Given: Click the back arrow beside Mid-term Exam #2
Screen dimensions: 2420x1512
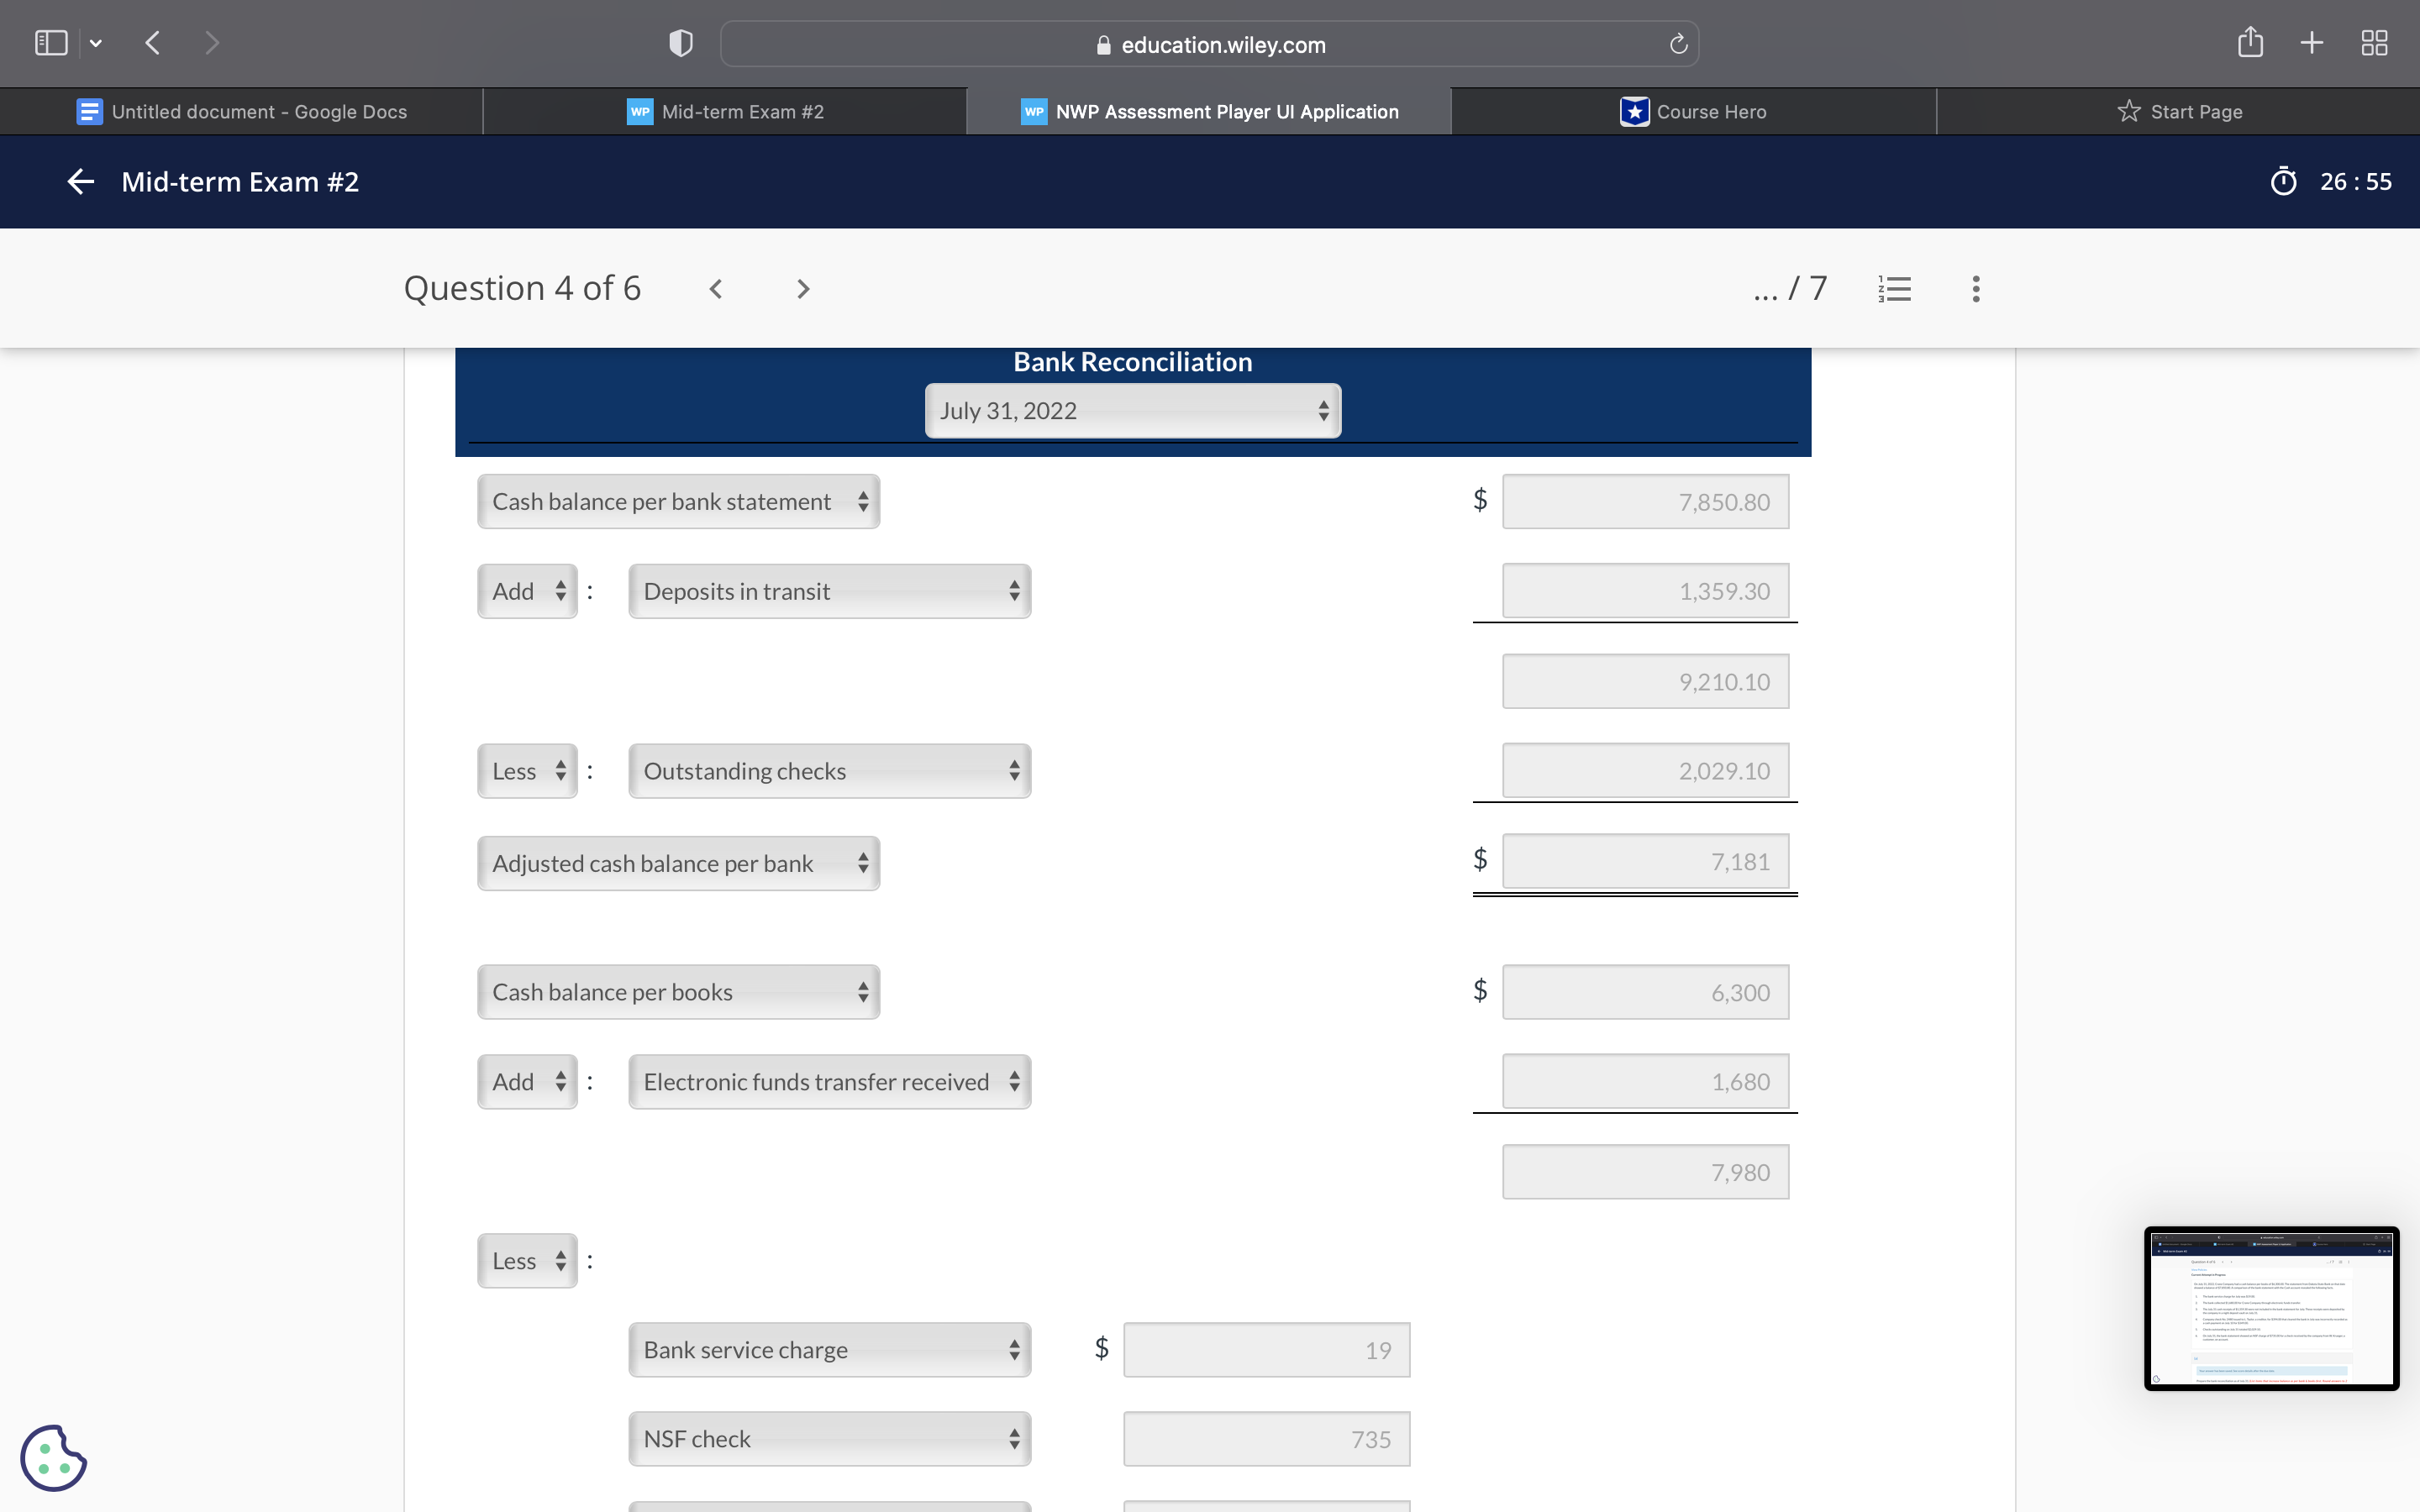Looking at the screenshot, I should point(80,182).
